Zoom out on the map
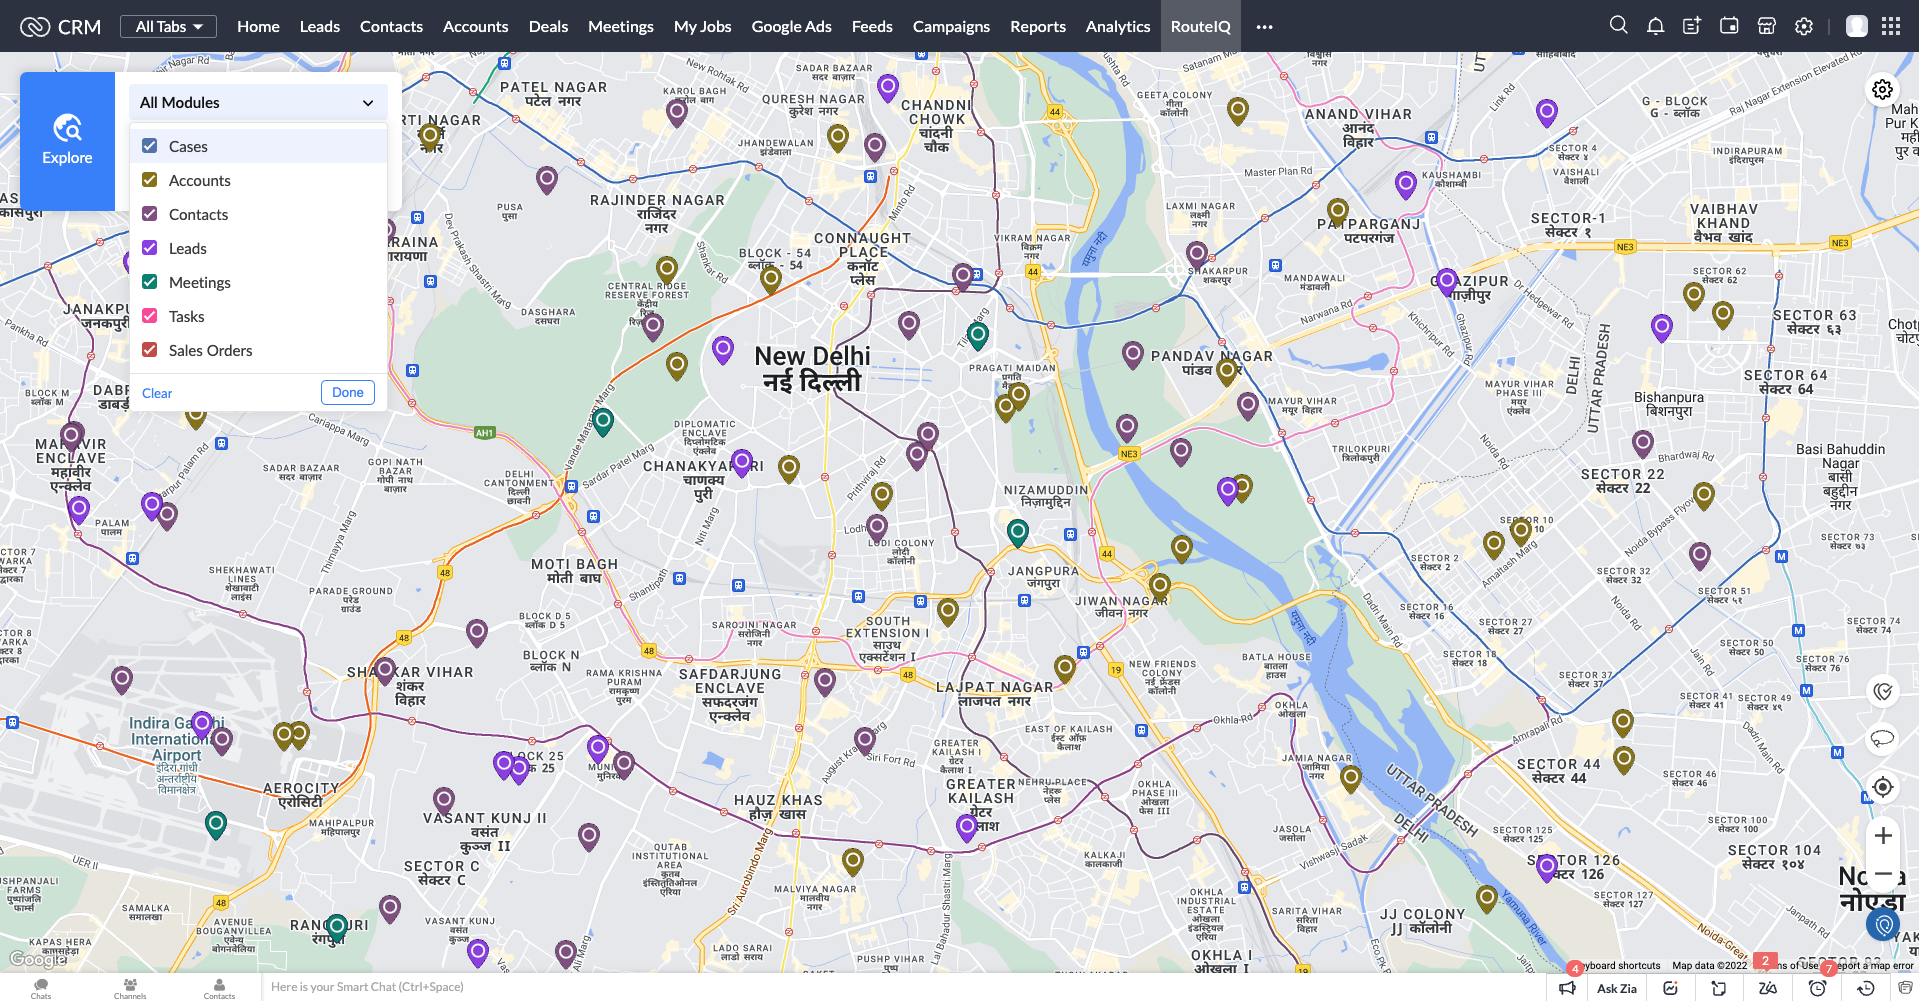The width and height of the screenshot is (1919, 1001). click(1883, 873)
